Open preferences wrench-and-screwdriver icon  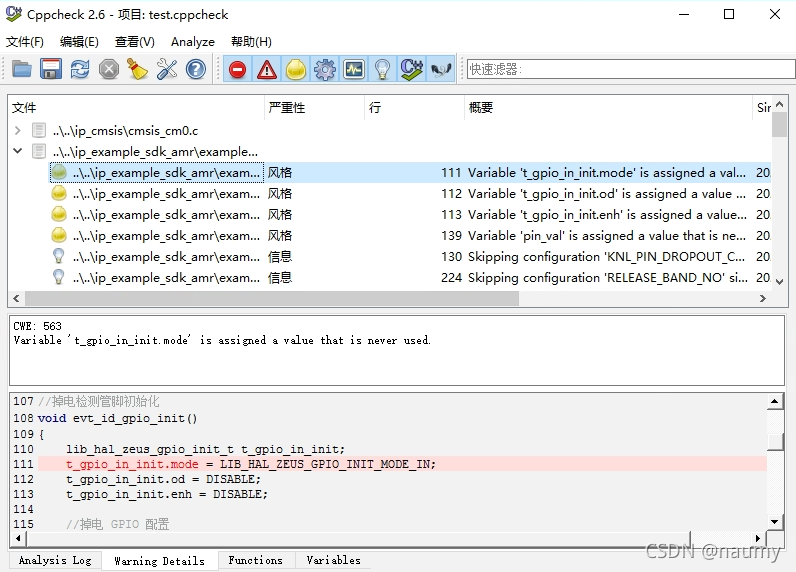pos(167,69)
